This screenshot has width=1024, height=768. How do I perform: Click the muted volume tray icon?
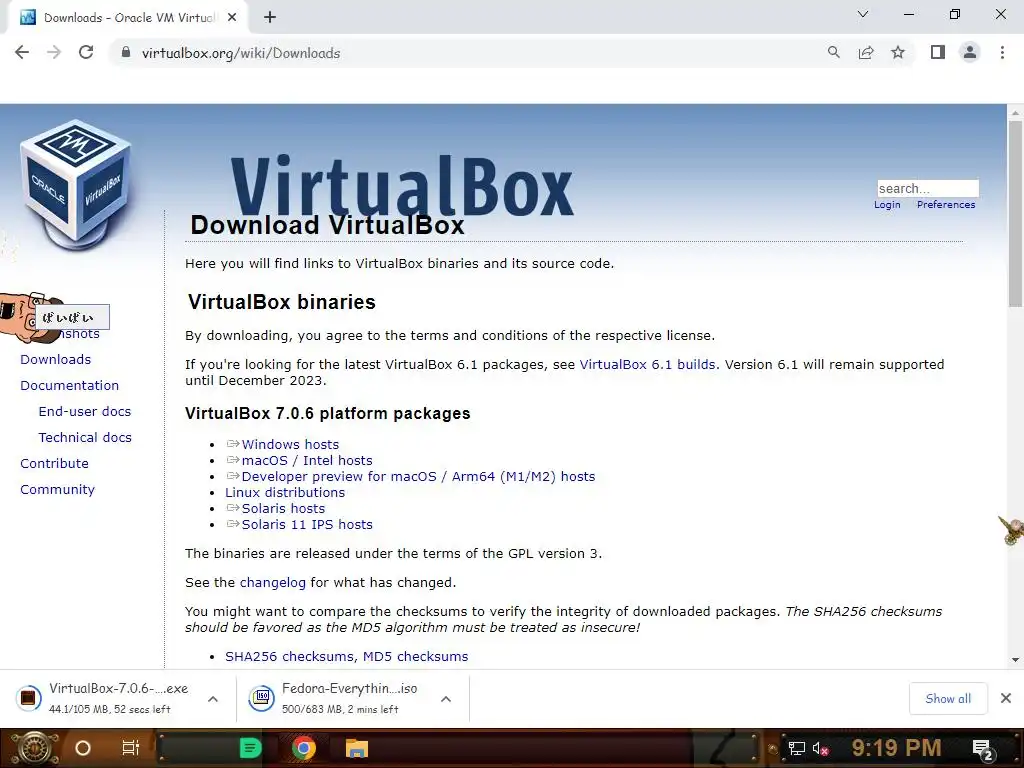(820, 748)
